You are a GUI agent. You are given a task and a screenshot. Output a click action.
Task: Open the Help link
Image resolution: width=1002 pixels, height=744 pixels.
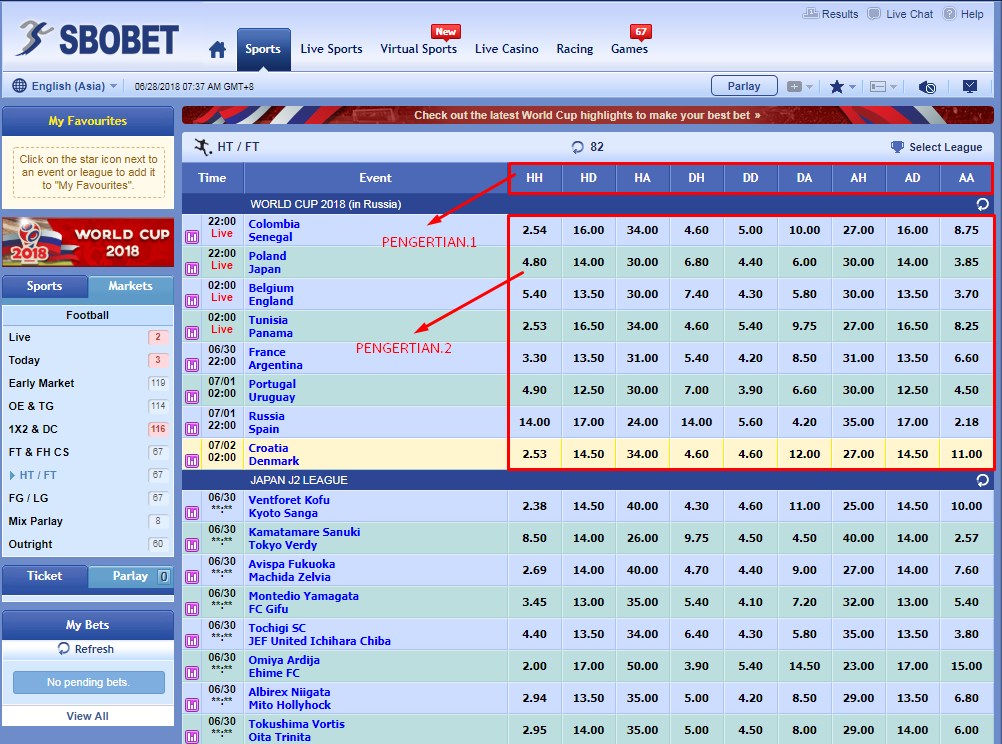[963, 14]
